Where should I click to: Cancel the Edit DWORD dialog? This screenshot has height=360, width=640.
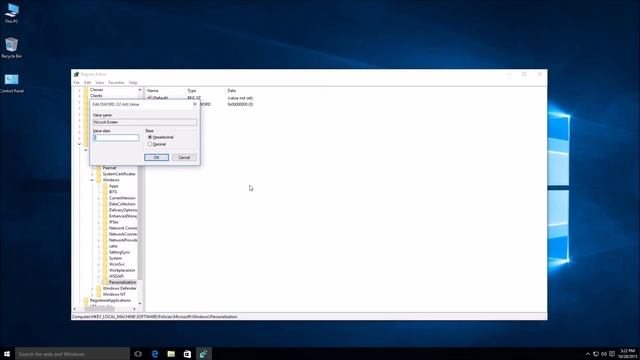[x=184, y=158]
